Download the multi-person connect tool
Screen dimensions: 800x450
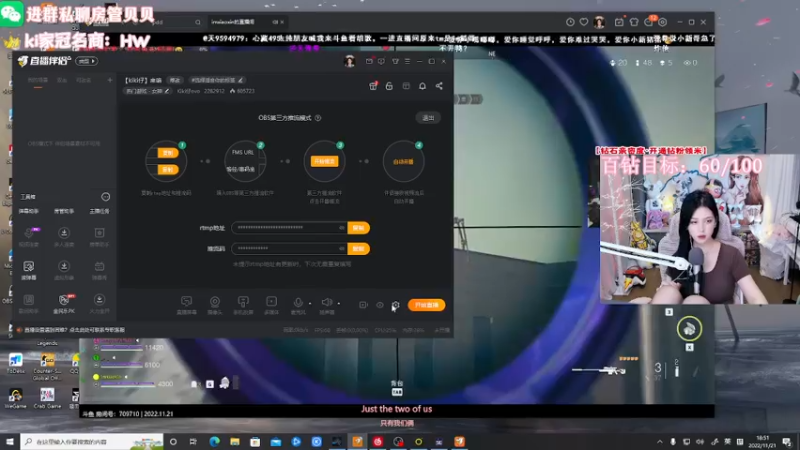(x=64, y=237)
